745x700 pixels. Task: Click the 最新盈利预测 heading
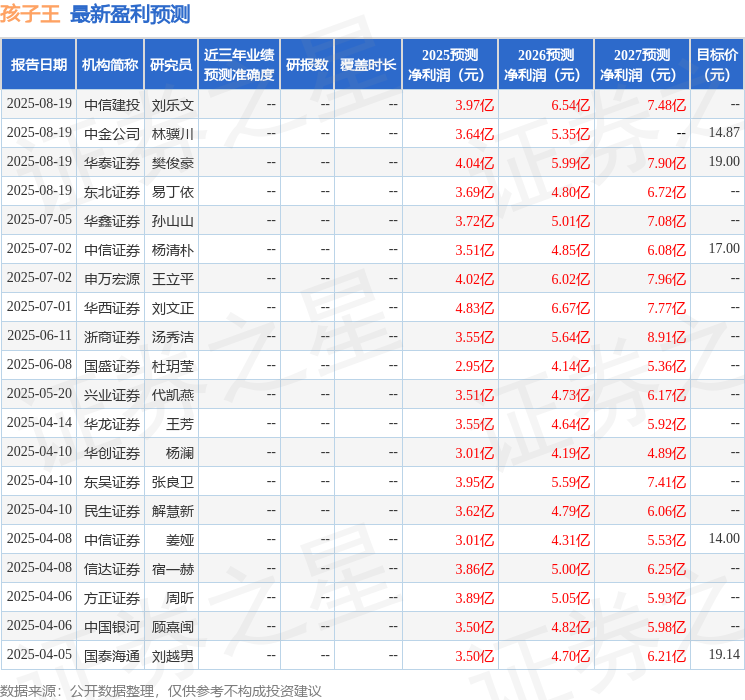pyautogui.click(x=130, y=14)
